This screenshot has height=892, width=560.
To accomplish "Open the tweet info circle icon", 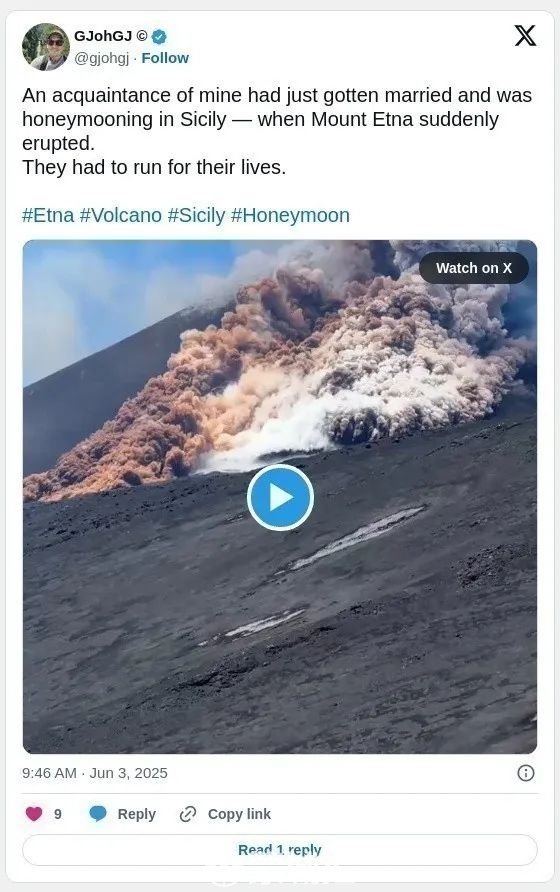I will [525, 773].
